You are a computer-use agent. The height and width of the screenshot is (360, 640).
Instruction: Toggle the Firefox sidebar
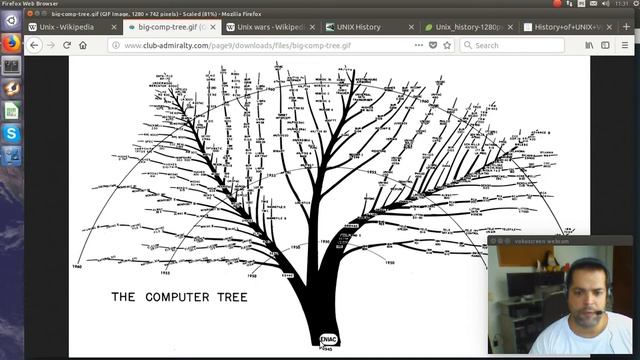click(605, 45)
